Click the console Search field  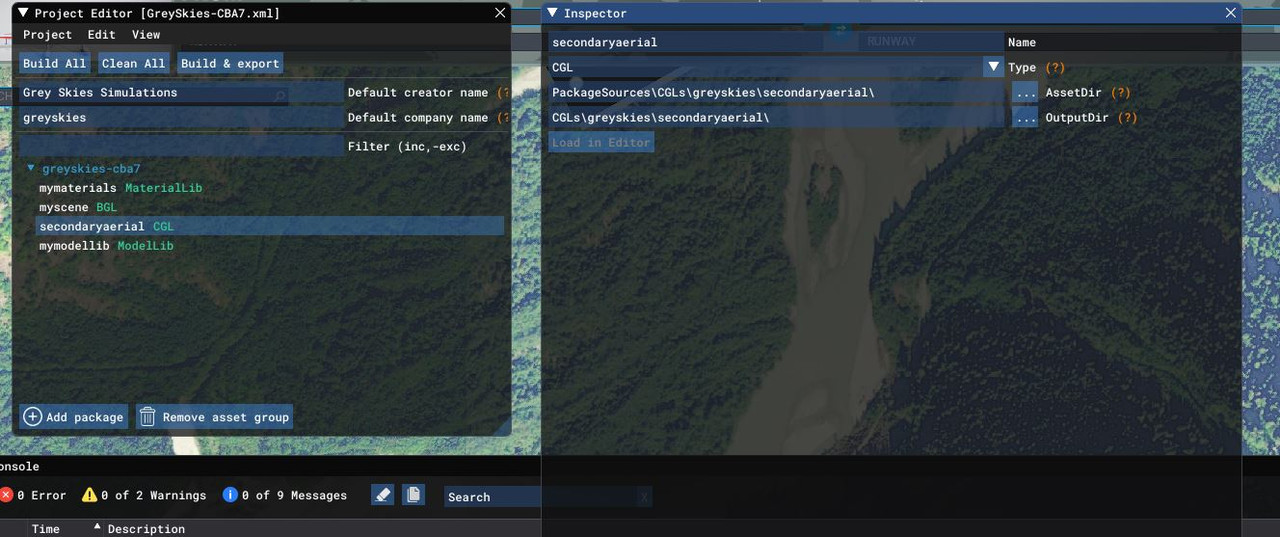540,497
